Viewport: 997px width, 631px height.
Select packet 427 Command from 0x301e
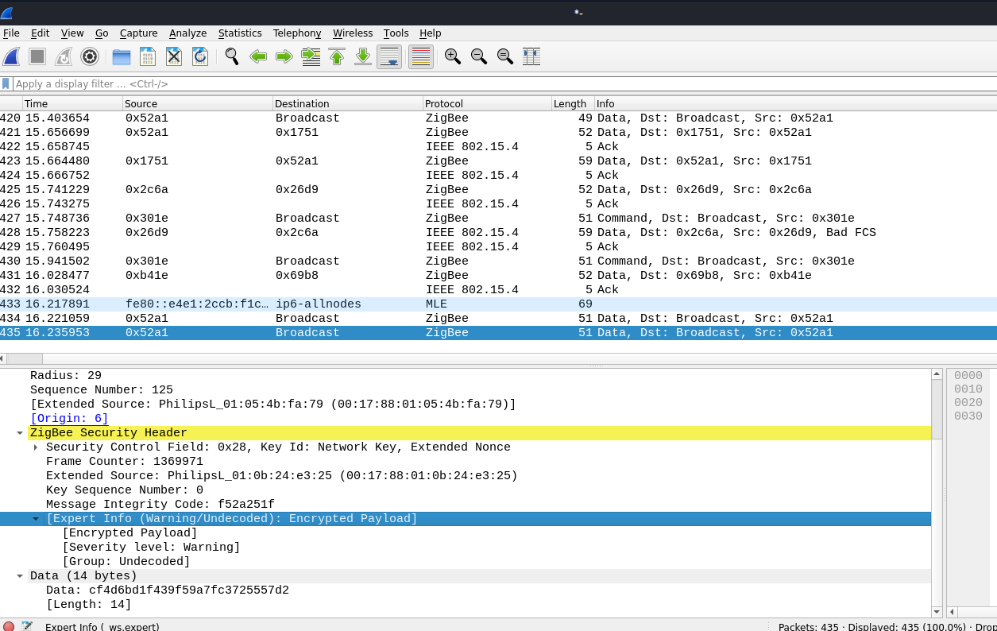coord(498,218)
